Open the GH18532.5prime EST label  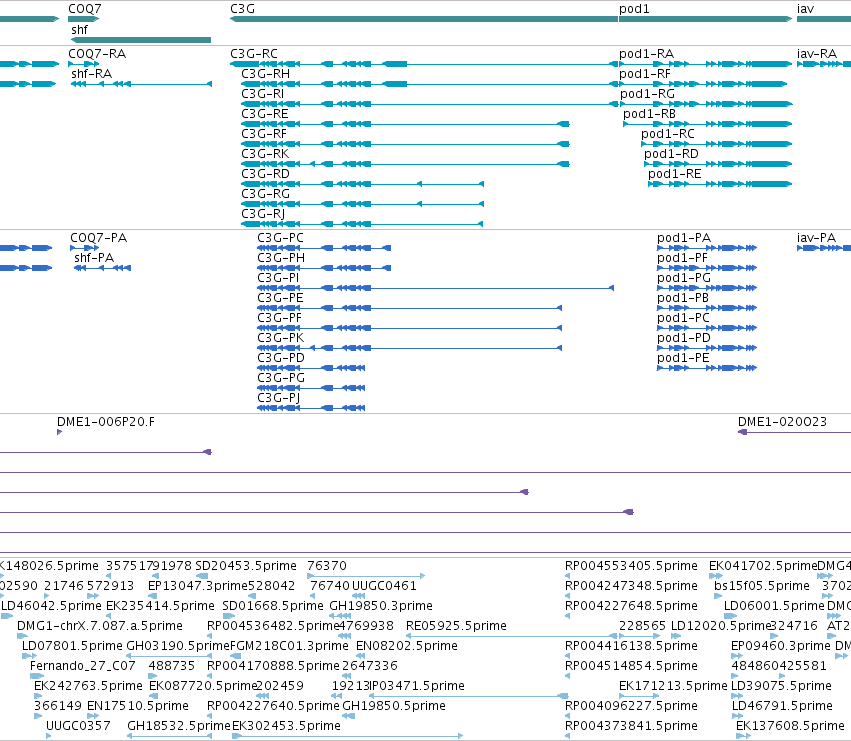[x=179, y=726]
